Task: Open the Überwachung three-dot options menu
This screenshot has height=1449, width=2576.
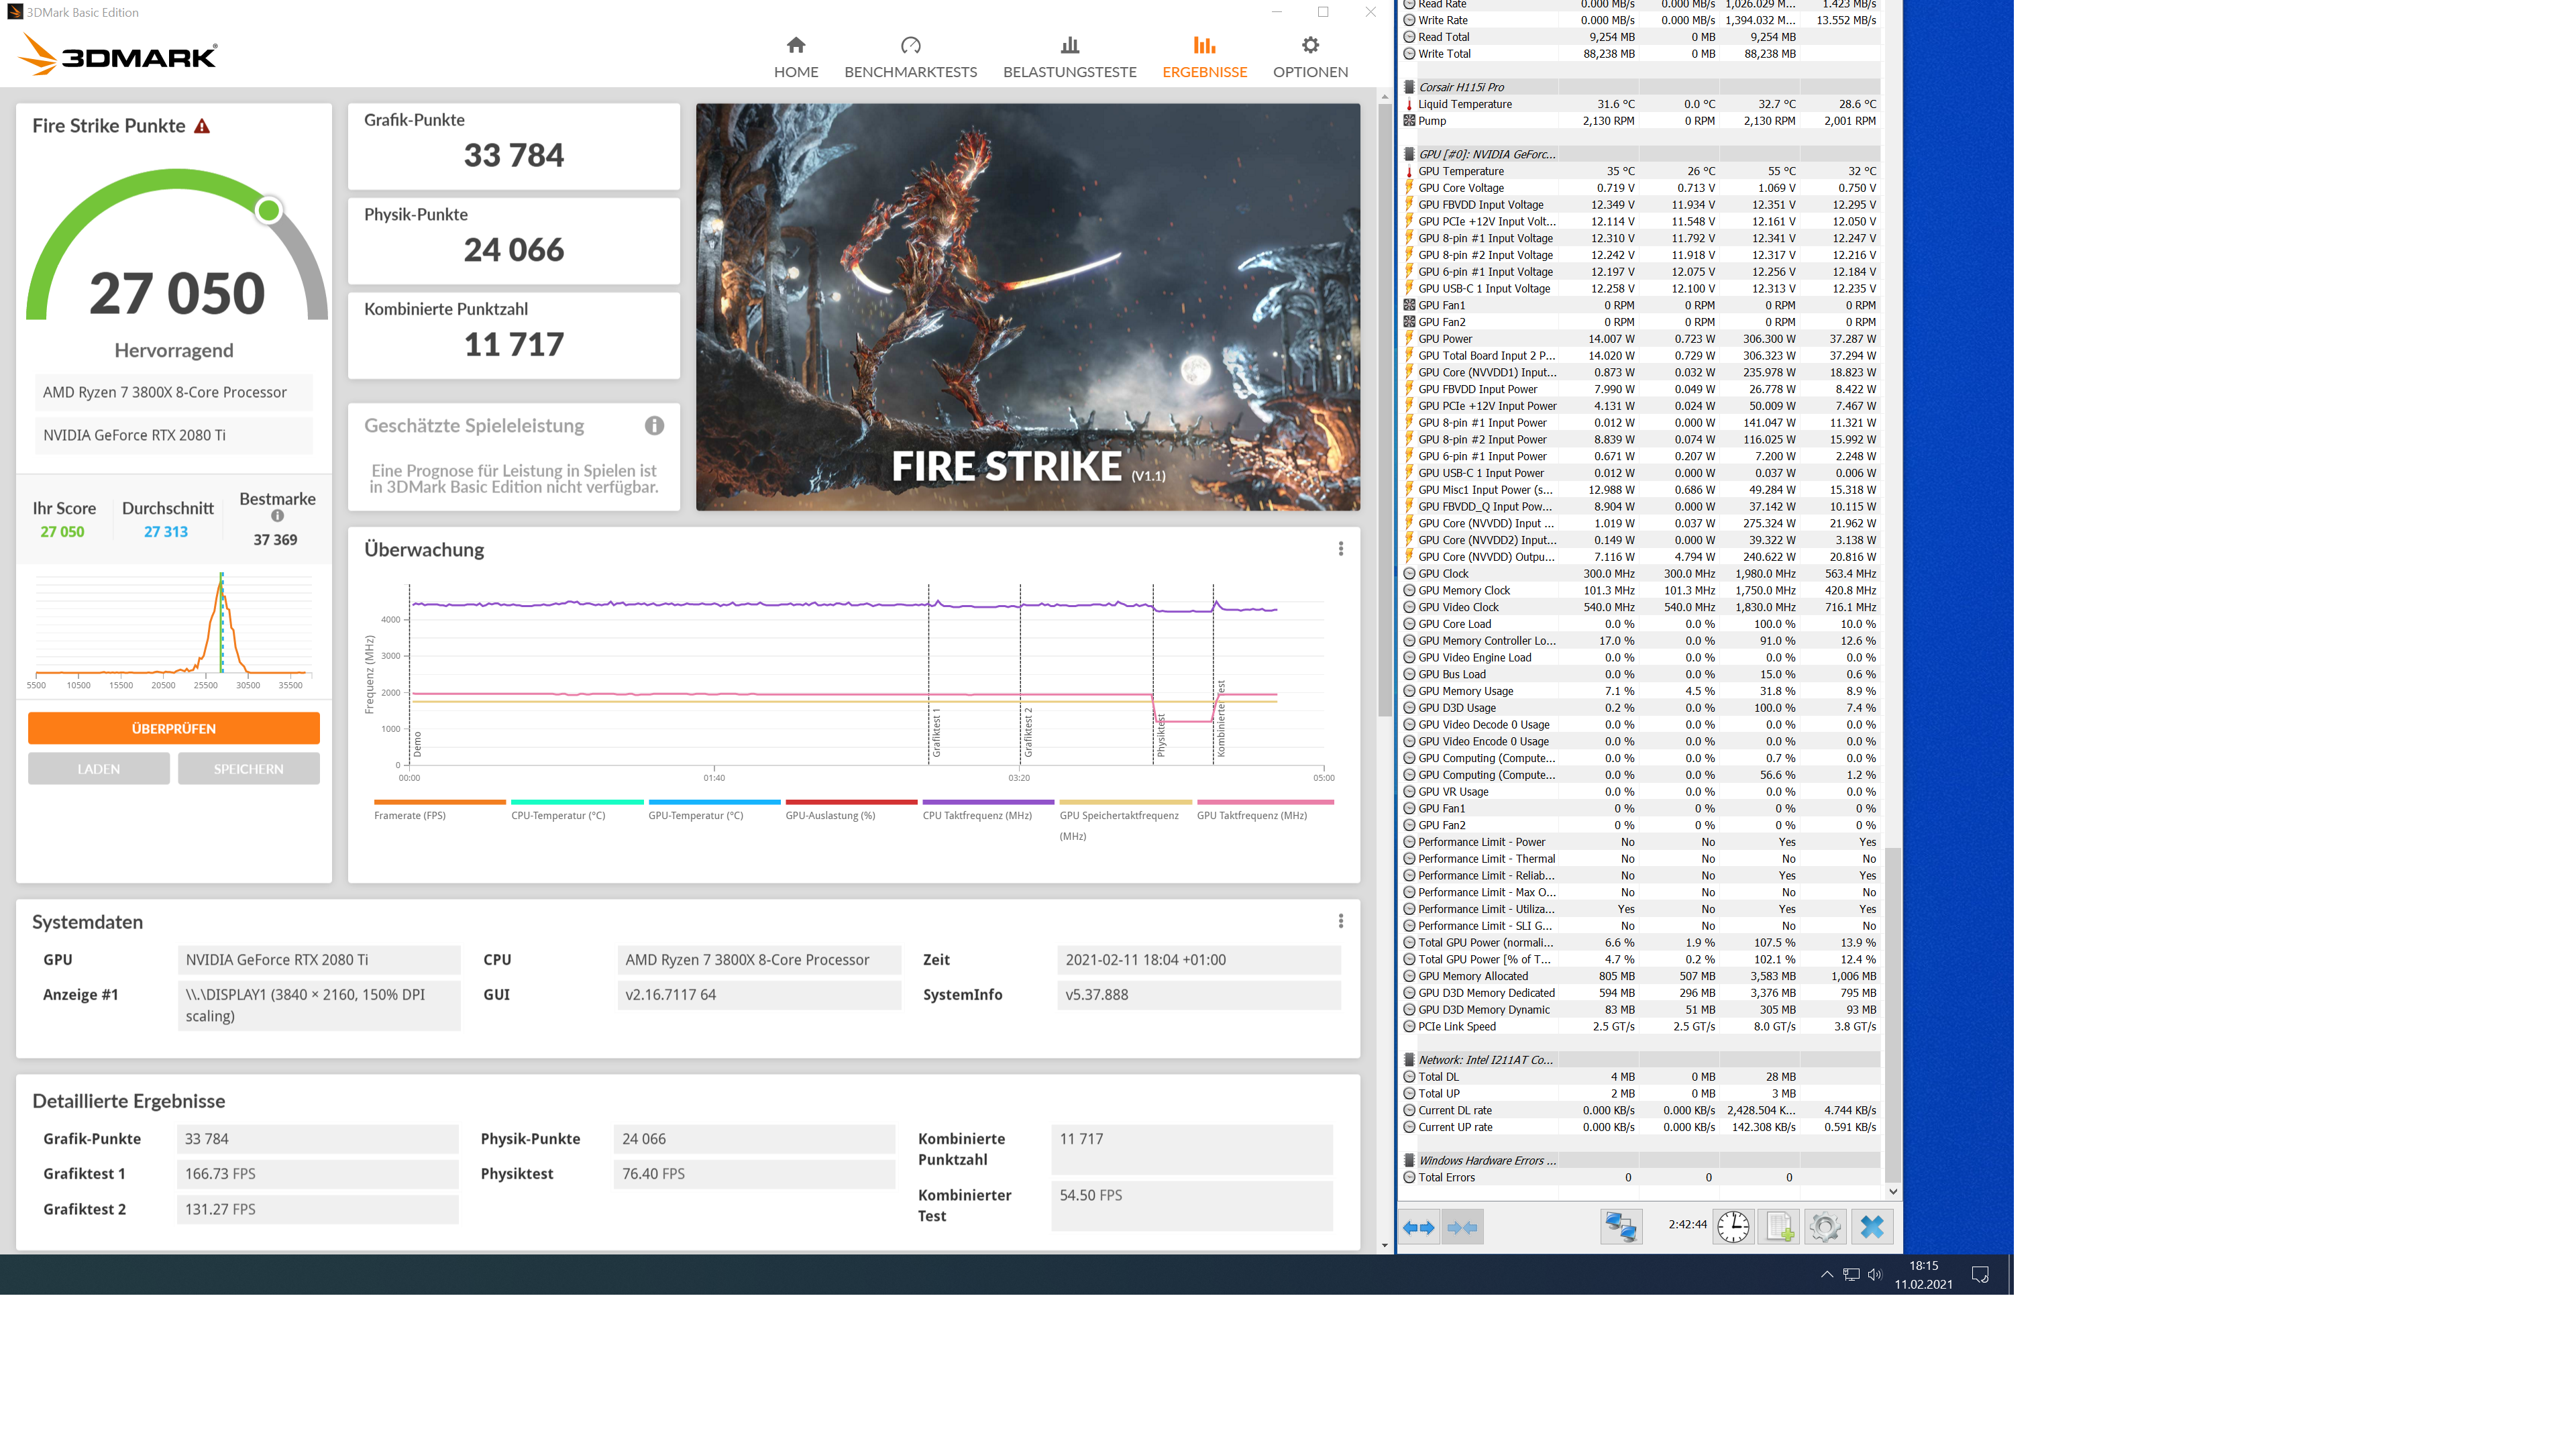Action: click(1340, 549)
